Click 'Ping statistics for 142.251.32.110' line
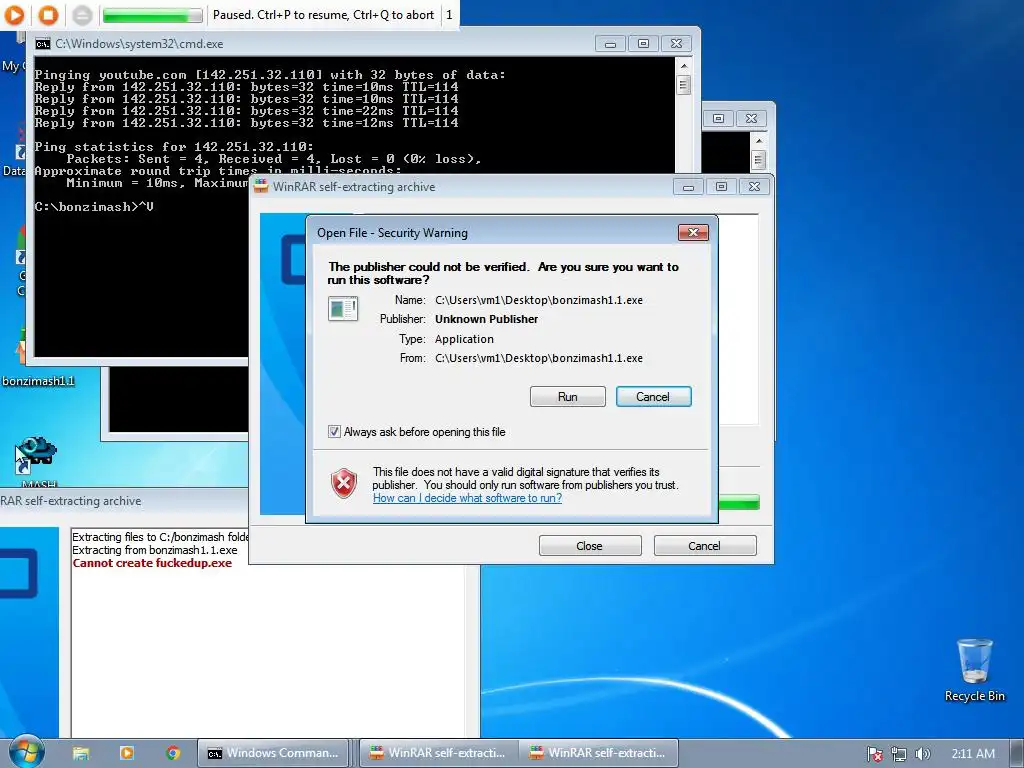The width and height of the screenshot is (1024, 768). [x=174, y=146]
